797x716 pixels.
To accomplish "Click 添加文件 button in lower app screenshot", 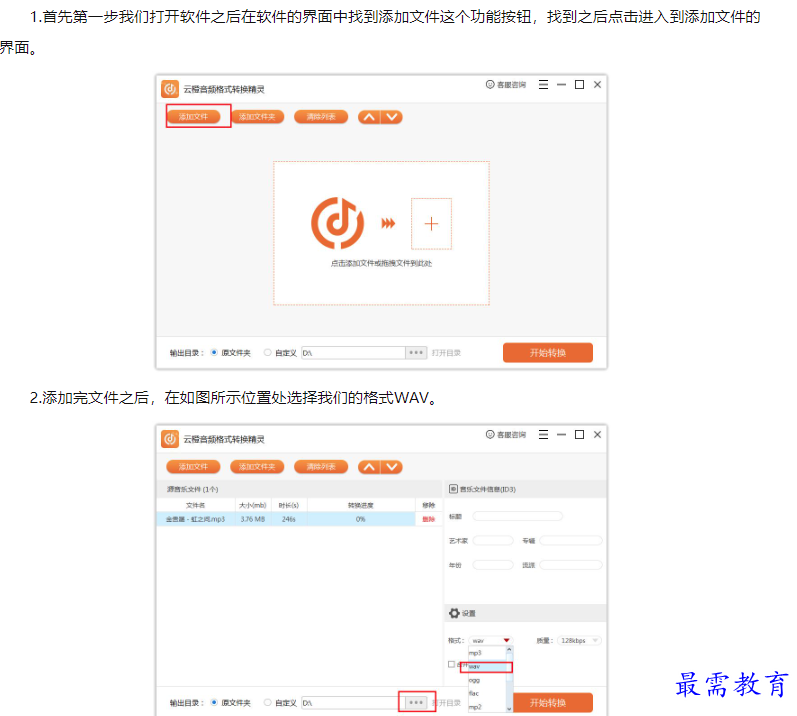I will point(193,467).
